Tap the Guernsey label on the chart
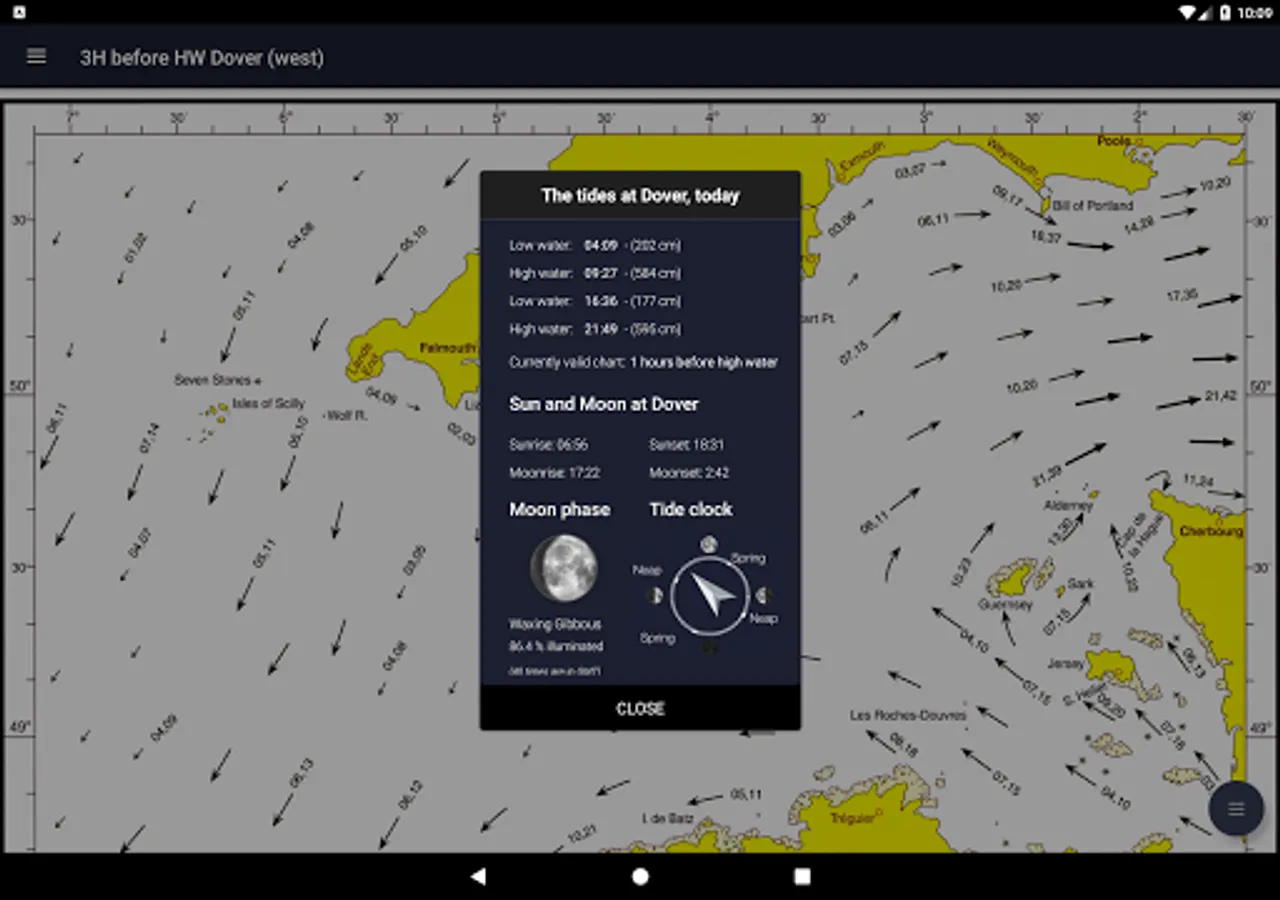 click(x=1005, y=605)
